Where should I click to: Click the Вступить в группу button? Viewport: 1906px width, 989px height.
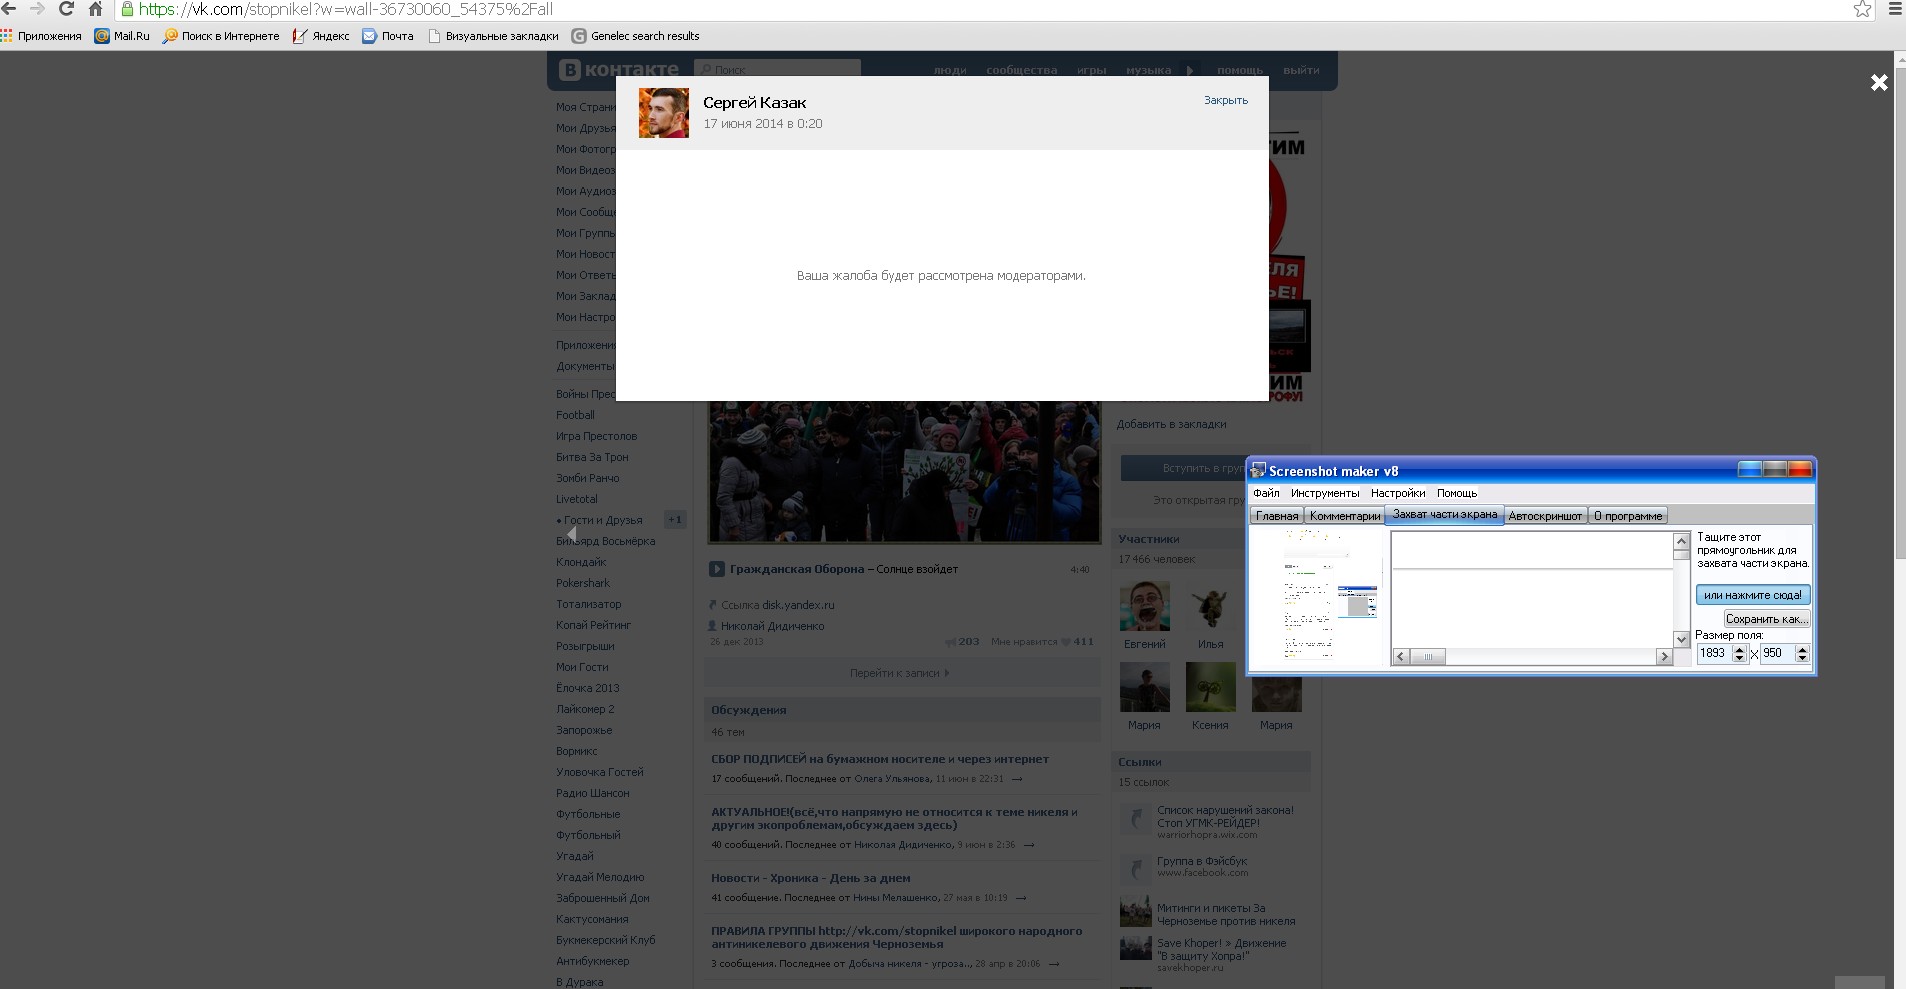(x=1183, y=468)
